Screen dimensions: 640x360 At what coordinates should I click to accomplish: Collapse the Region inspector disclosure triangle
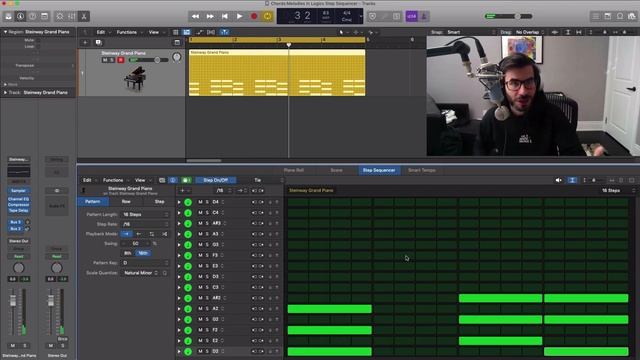pyautogui.click(x=5, y=32)
